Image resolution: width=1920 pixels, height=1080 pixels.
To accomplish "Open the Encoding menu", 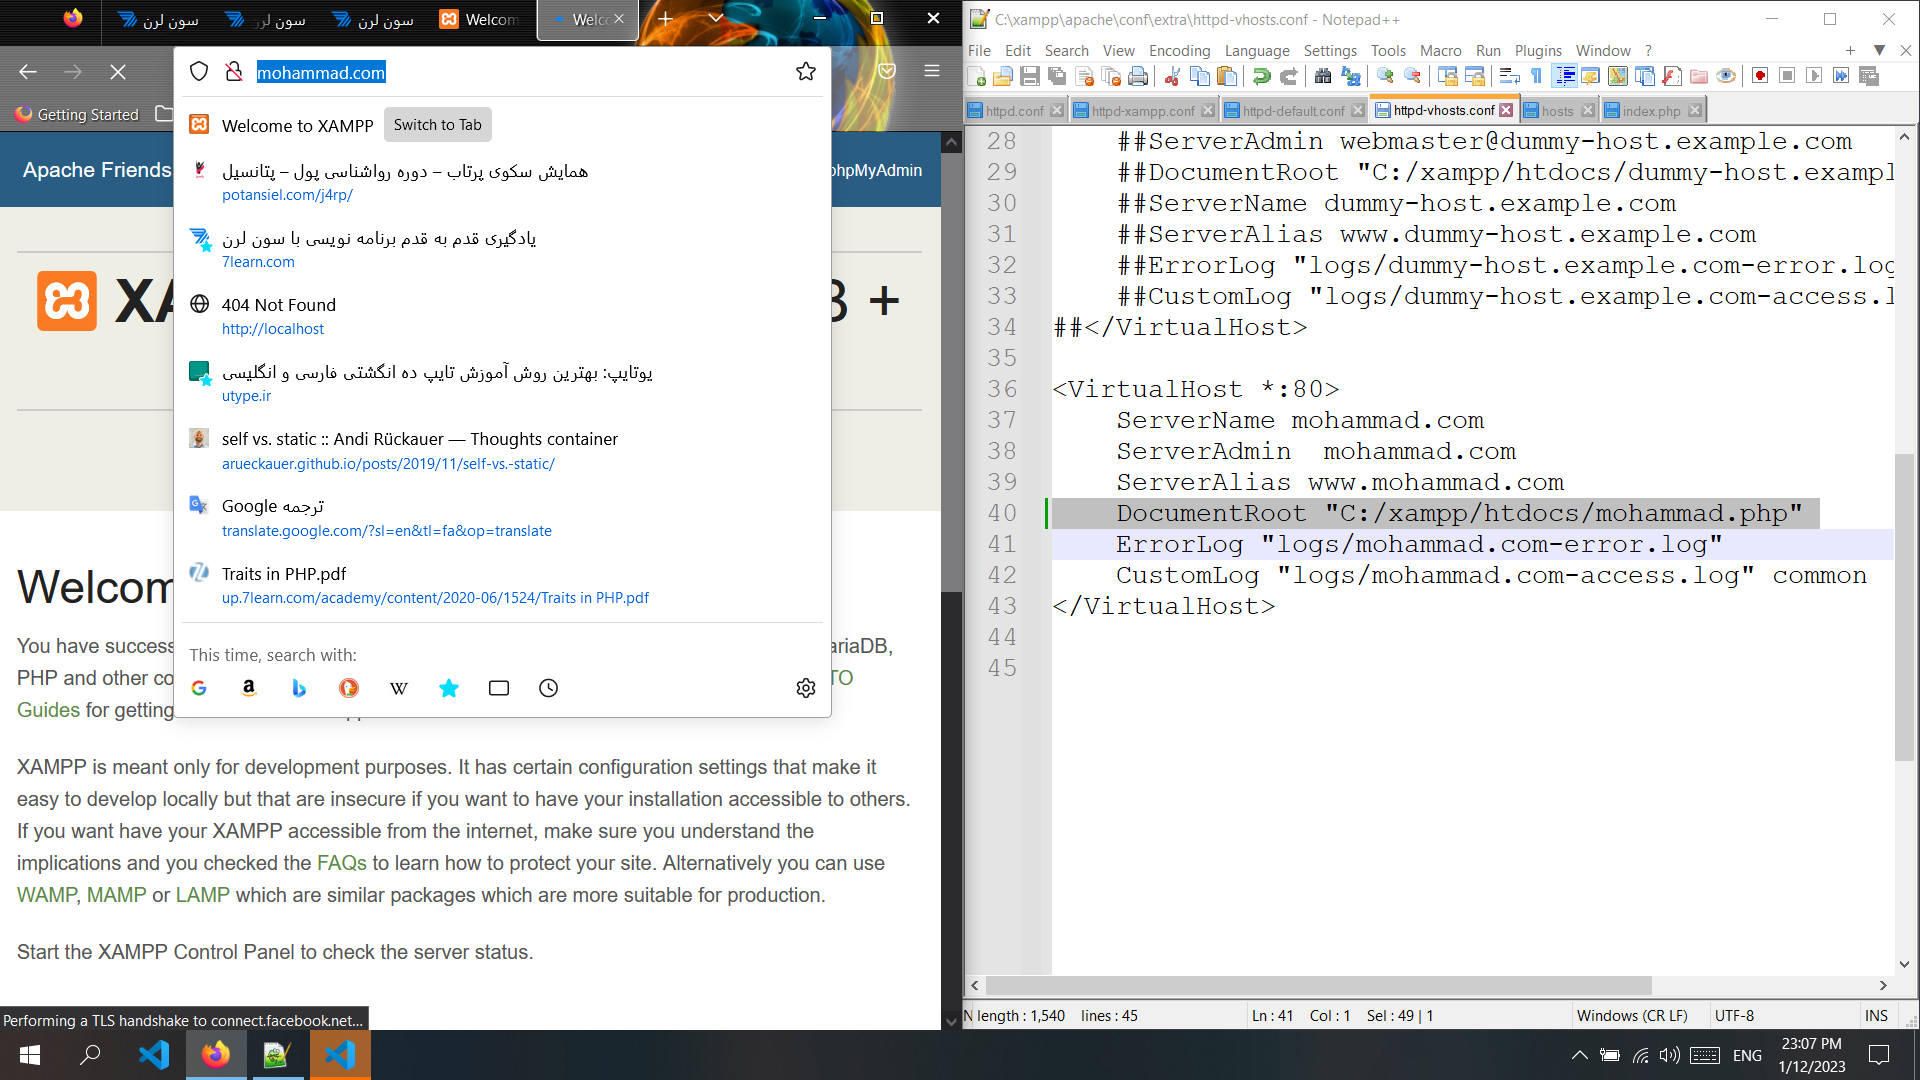I will 1179,50.
